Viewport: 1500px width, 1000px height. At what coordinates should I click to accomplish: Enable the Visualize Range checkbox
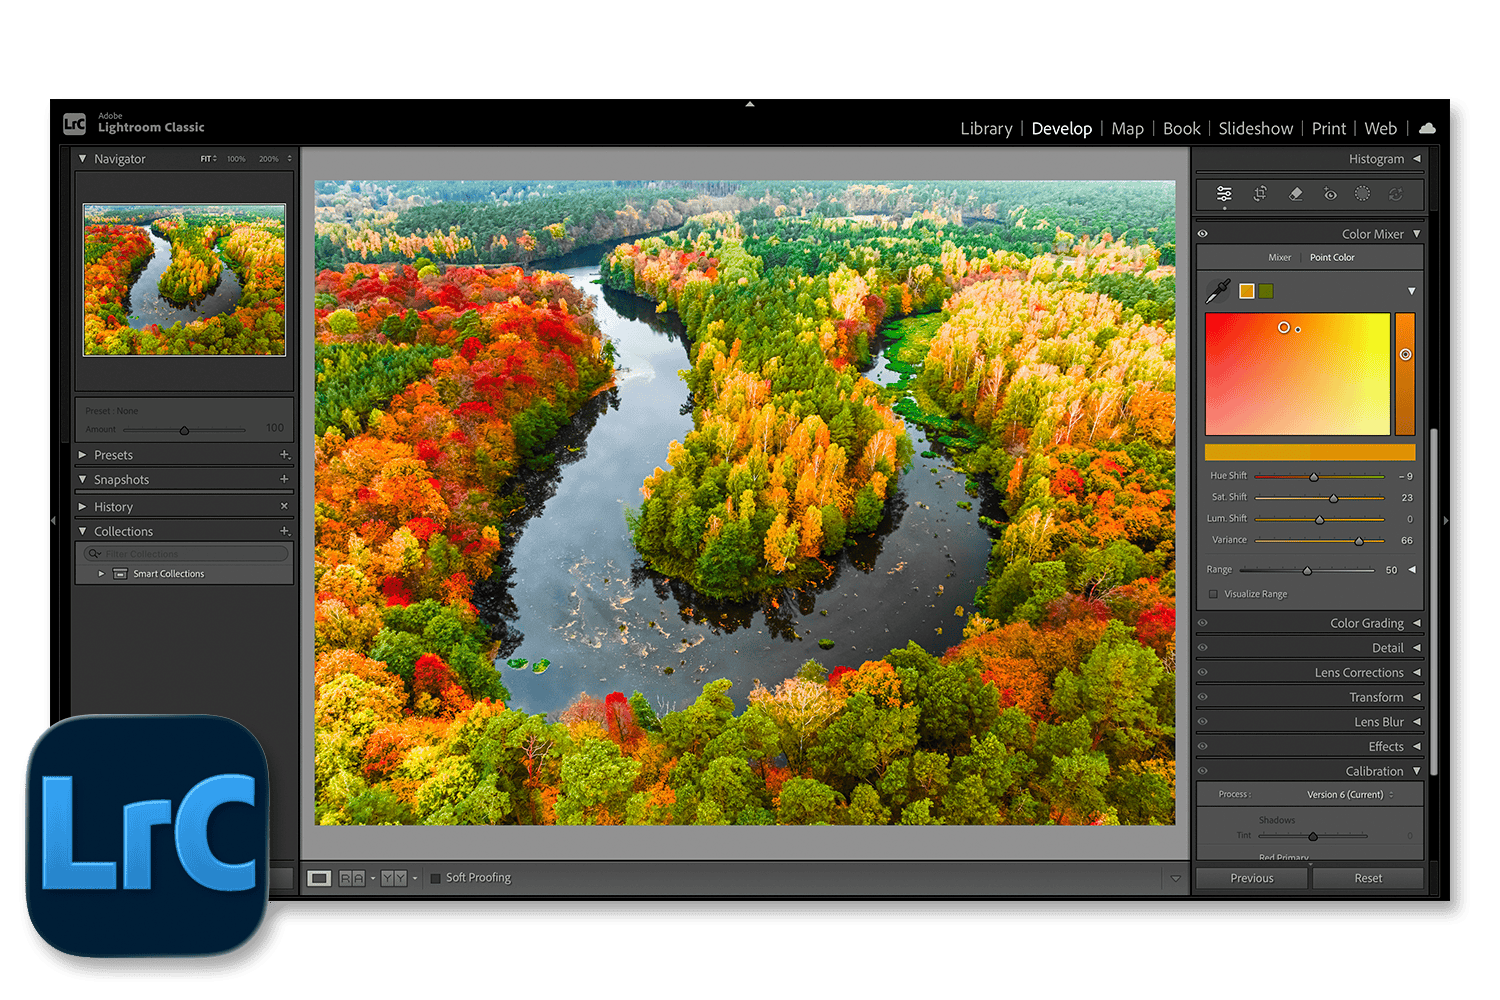click(x=1214, y=594)
